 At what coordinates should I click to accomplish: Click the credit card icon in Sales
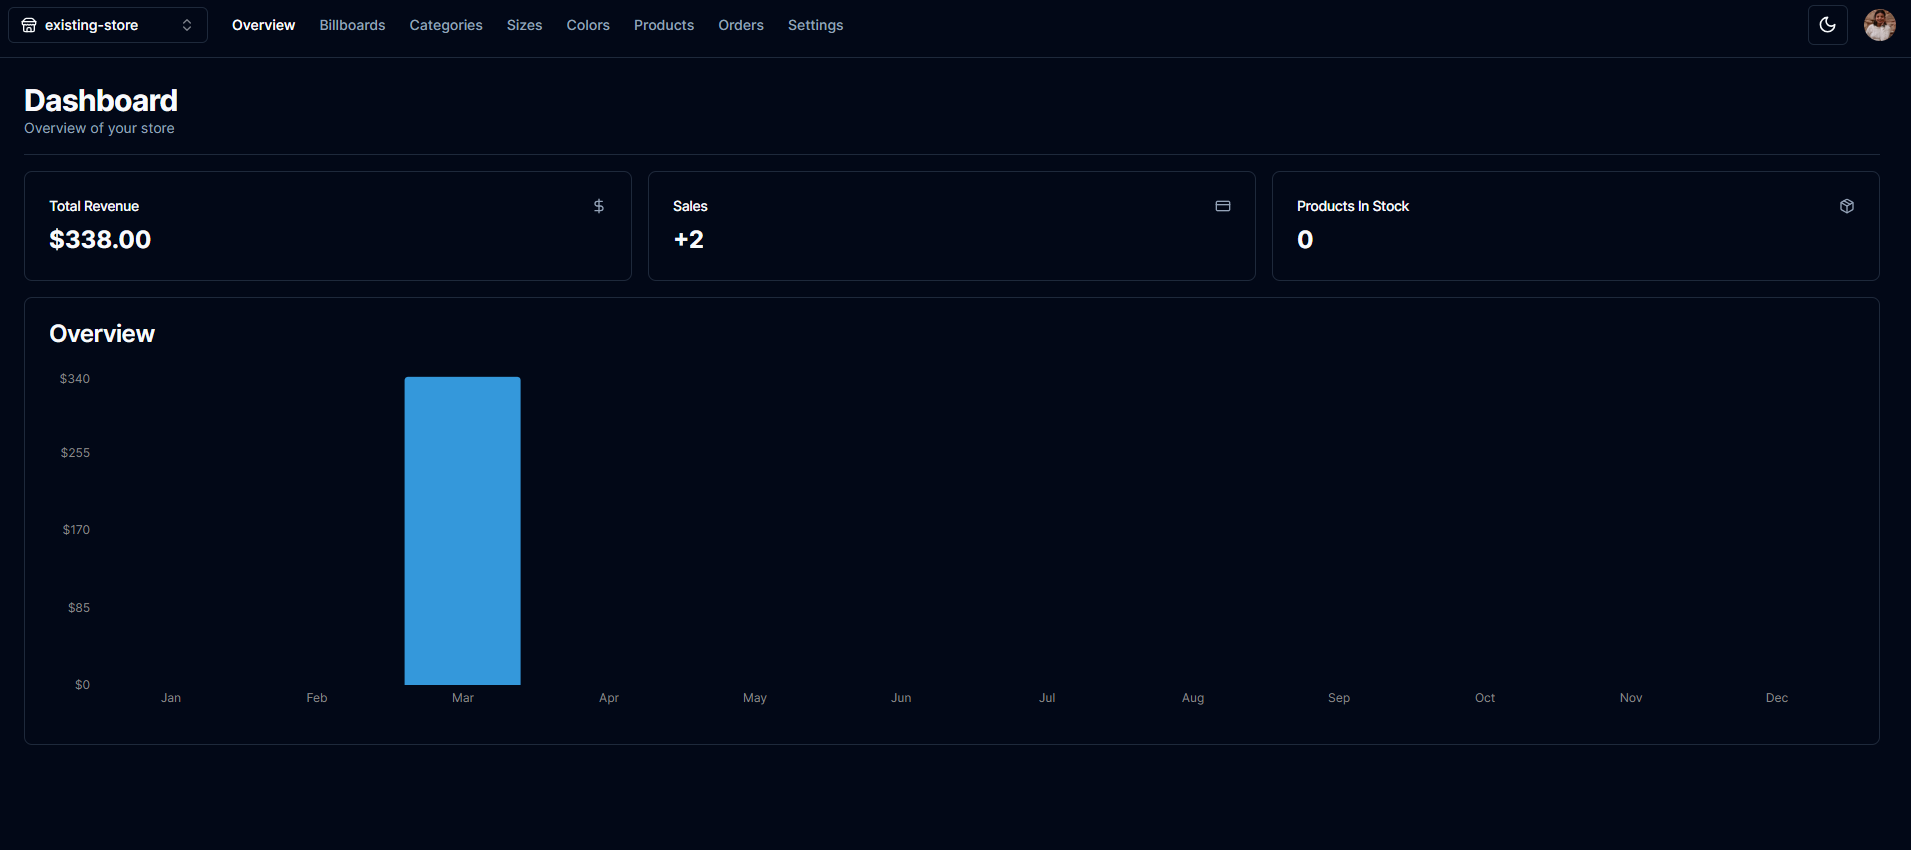coord(1222,206)
